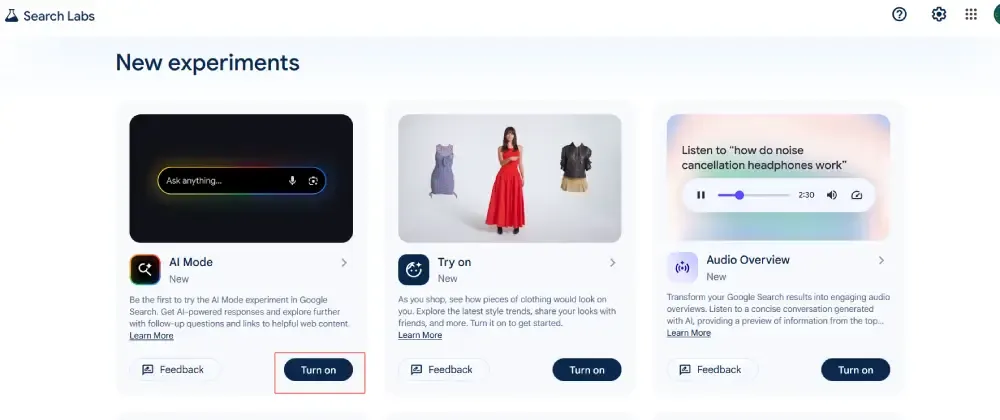Open Learn More link under Try on
Image resolution: width=1000 pixels, height=420 pixels.
pos(420,335)
